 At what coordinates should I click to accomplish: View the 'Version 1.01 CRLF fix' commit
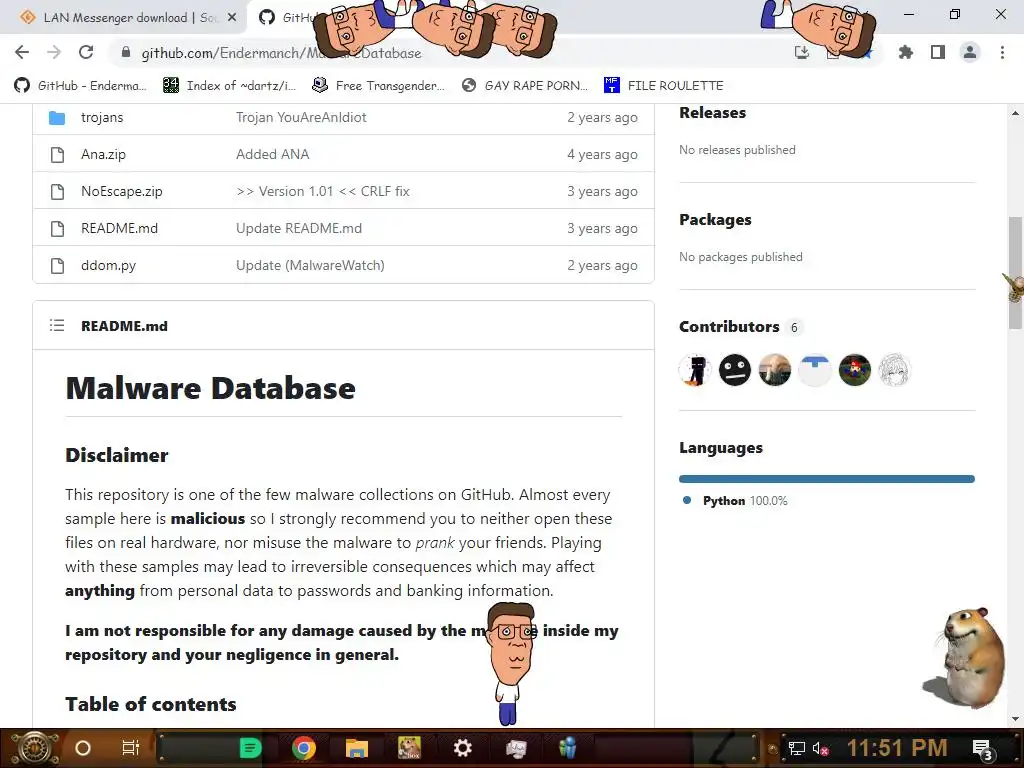(323, 191)
